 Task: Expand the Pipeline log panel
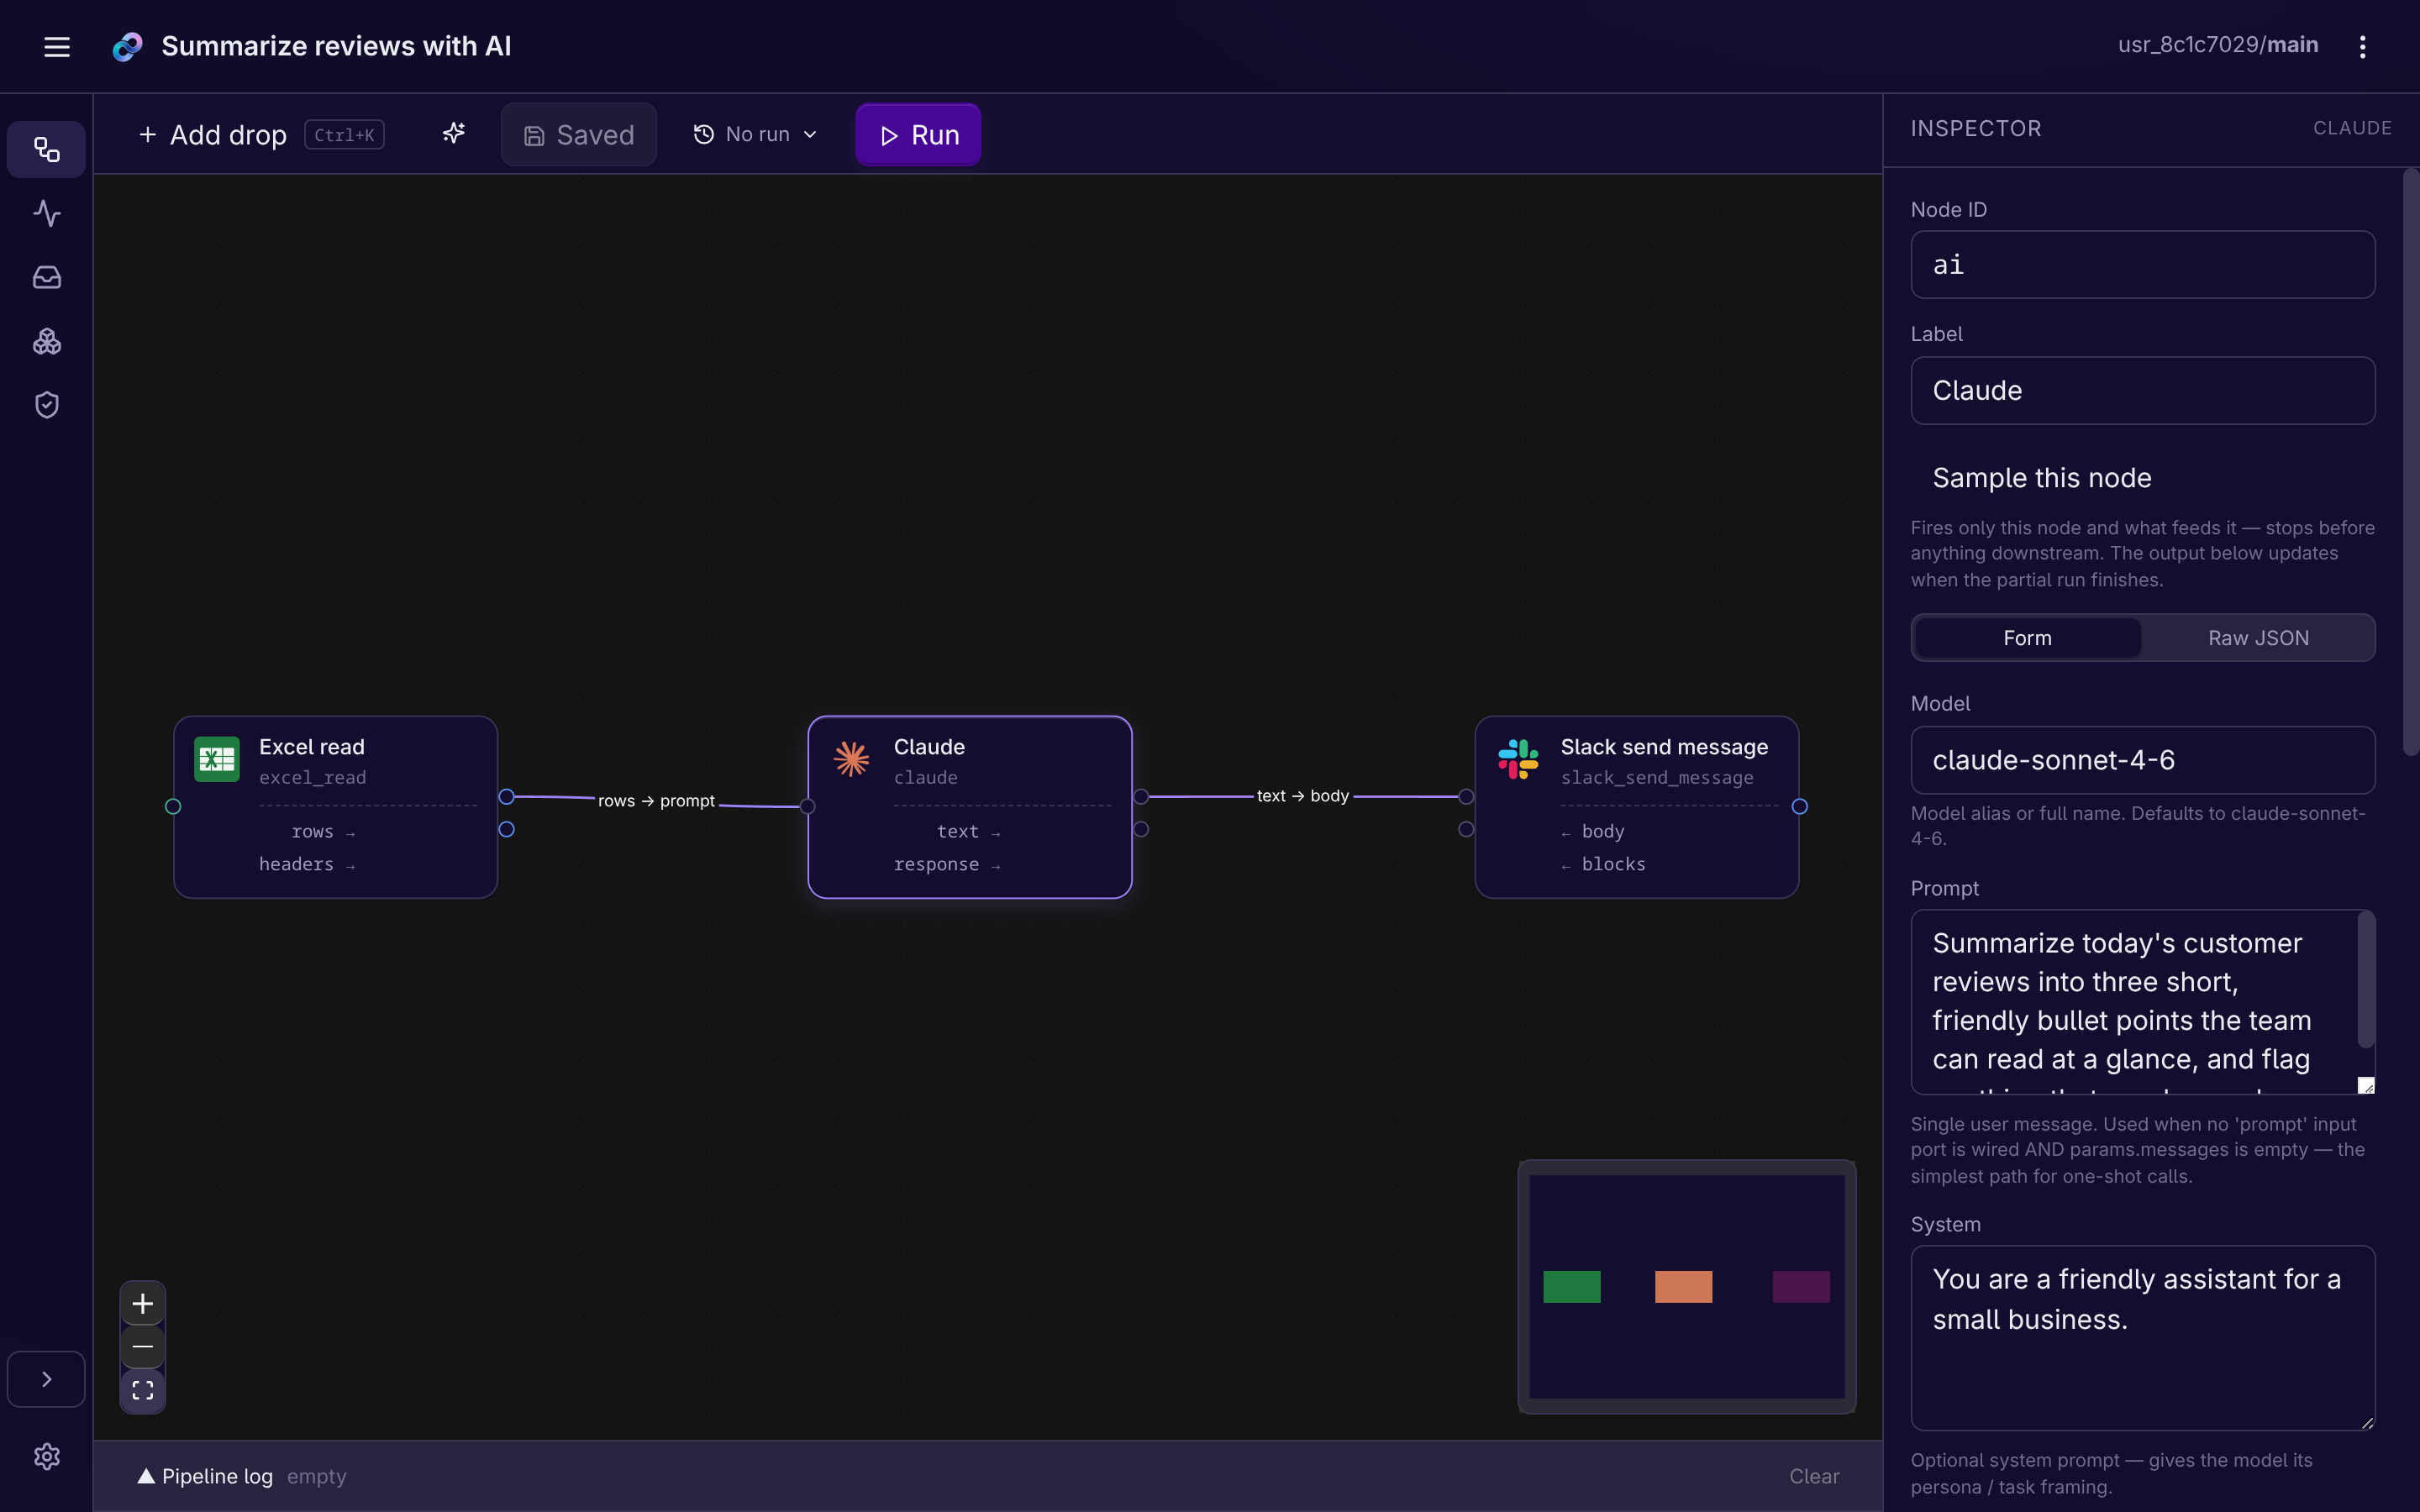[x=205, y=1476]
